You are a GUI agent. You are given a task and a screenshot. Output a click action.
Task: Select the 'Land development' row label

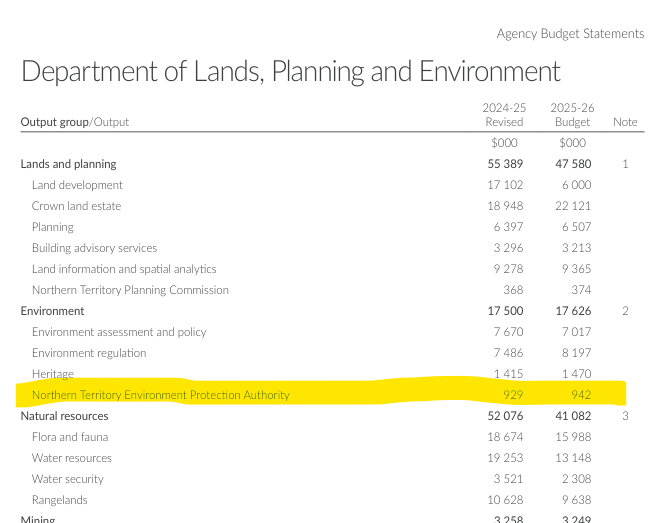[77, 185]
